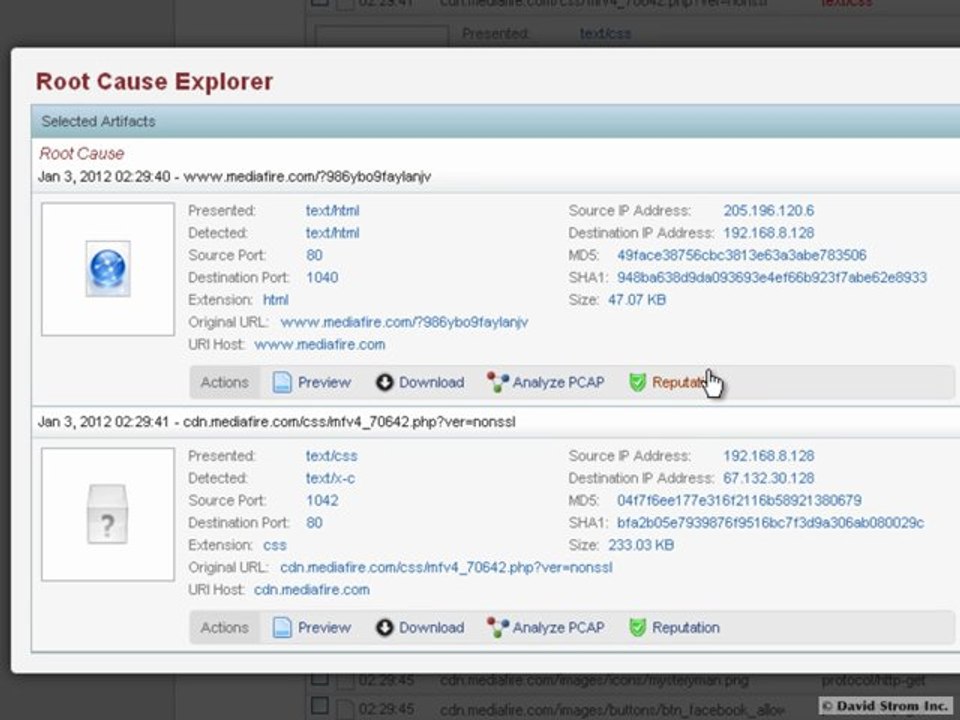Open Preview label for the css artifact
960x720 pixels.
(x=324, y=628)
